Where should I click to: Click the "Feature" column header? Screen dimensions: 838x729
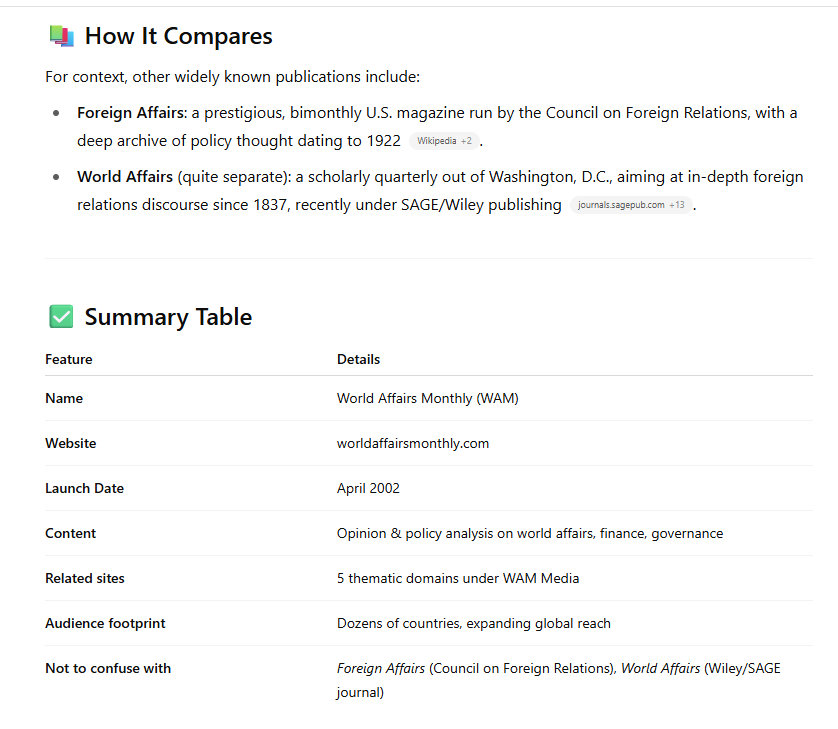(69, 359)
